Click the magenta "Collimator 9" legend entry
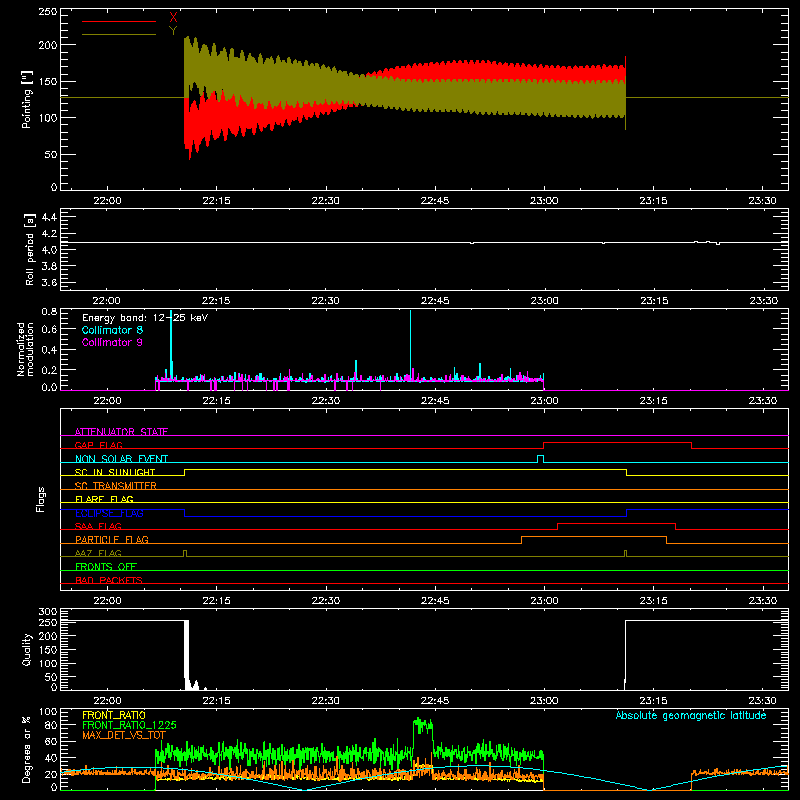 point(112,342)
